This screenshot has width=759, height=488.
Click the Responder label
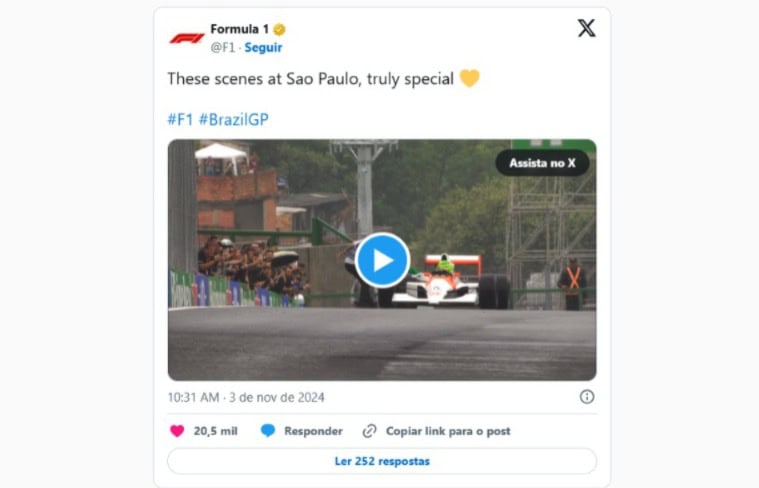point(313,431)
